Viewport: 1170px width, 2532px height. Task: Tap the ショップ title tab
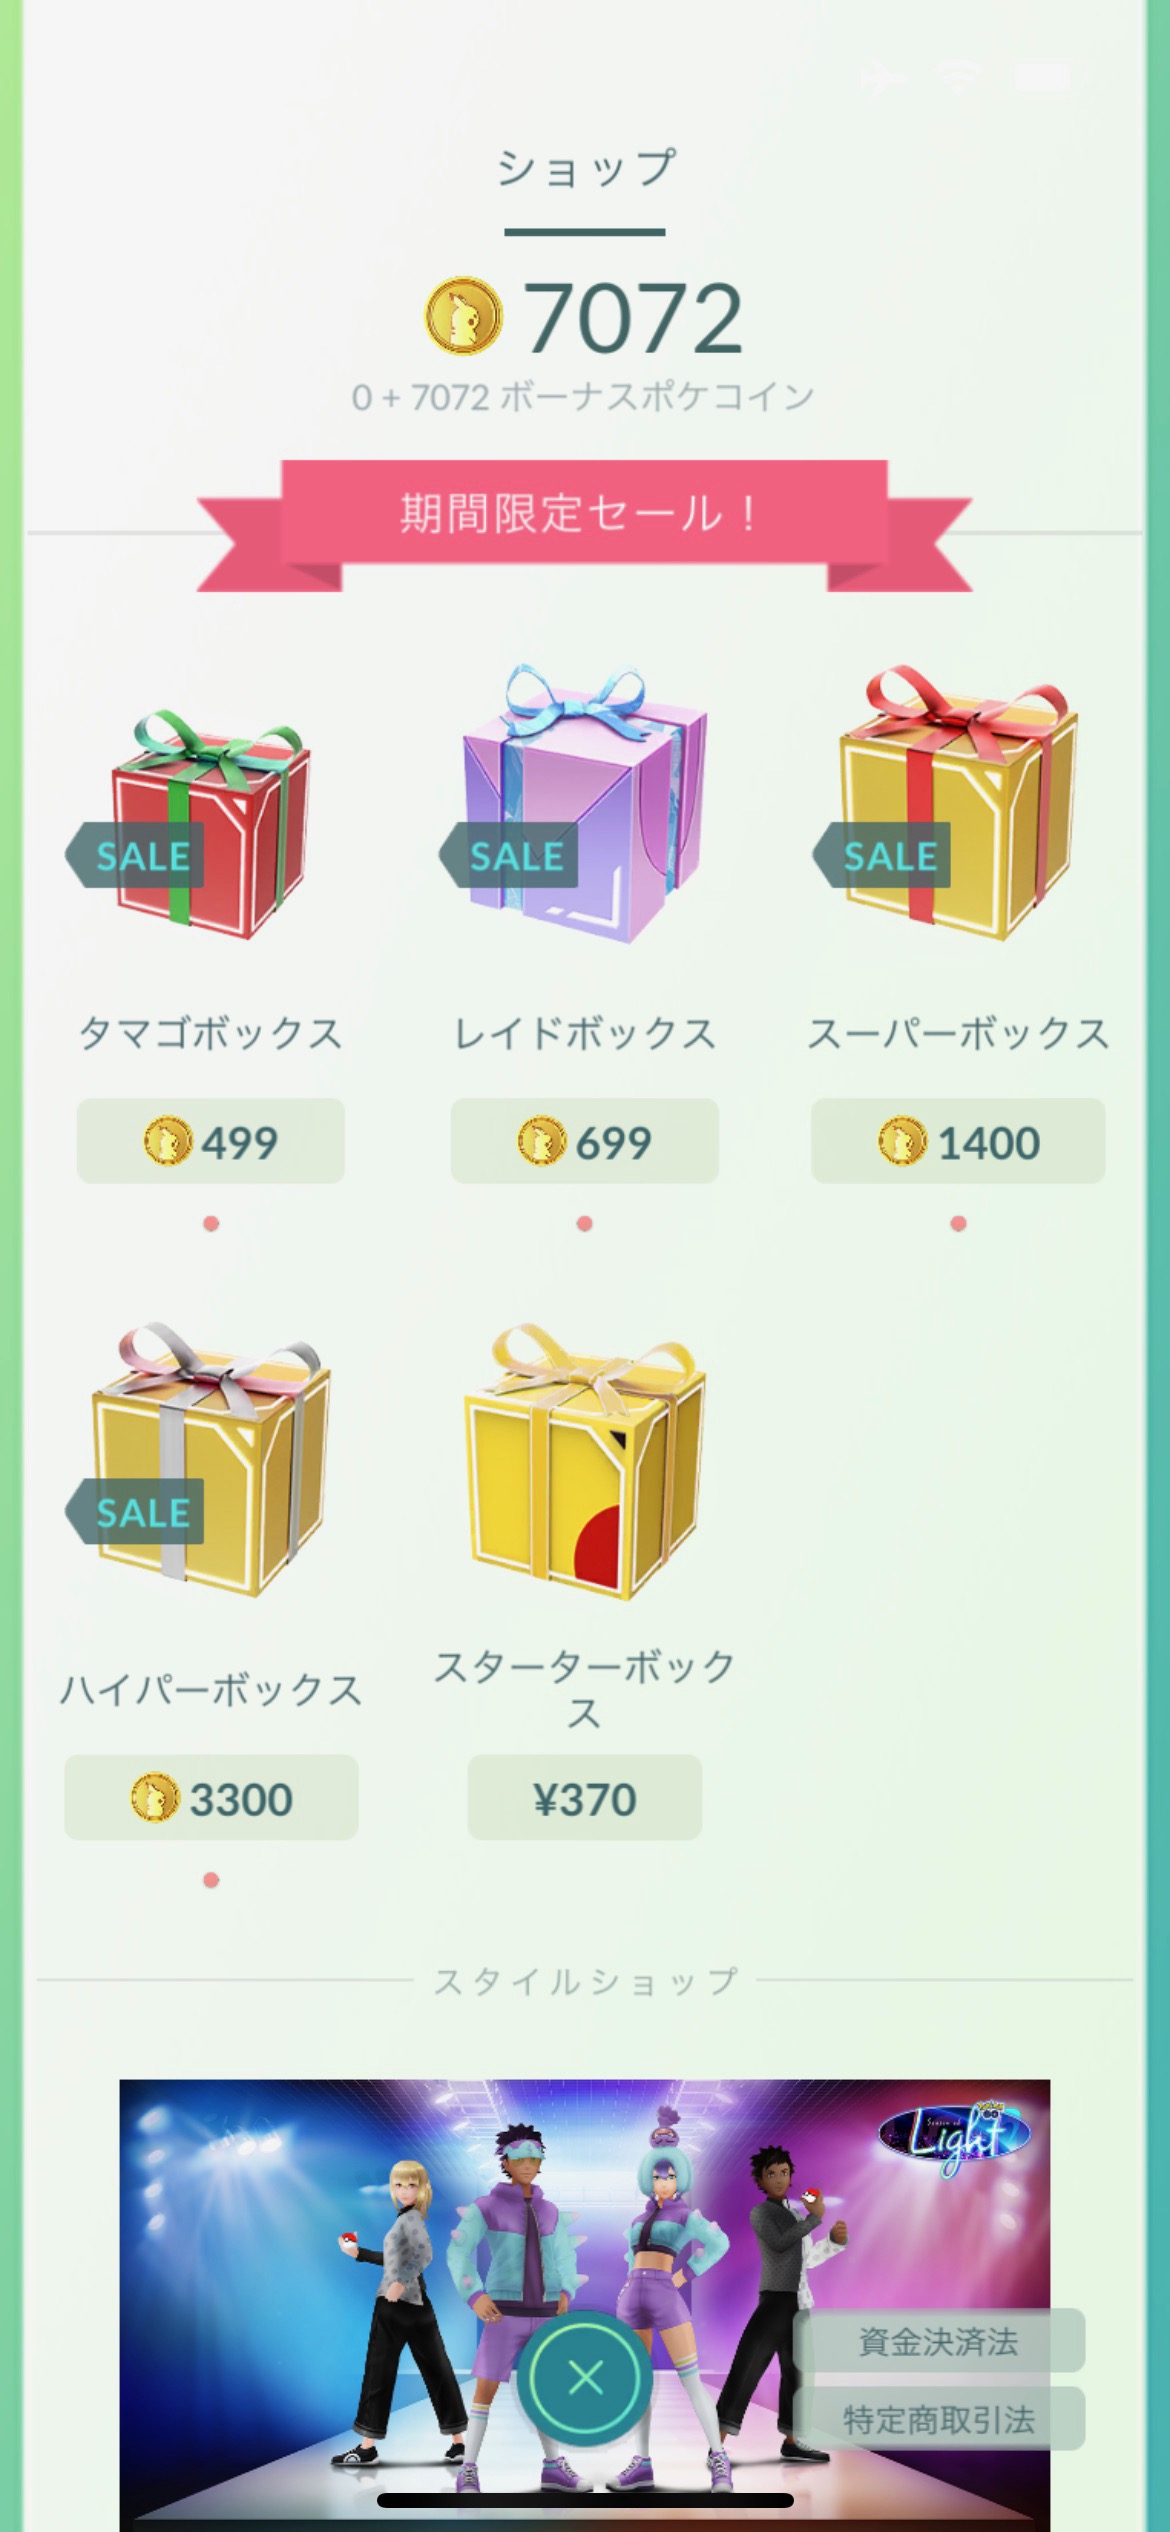point(585,168)
